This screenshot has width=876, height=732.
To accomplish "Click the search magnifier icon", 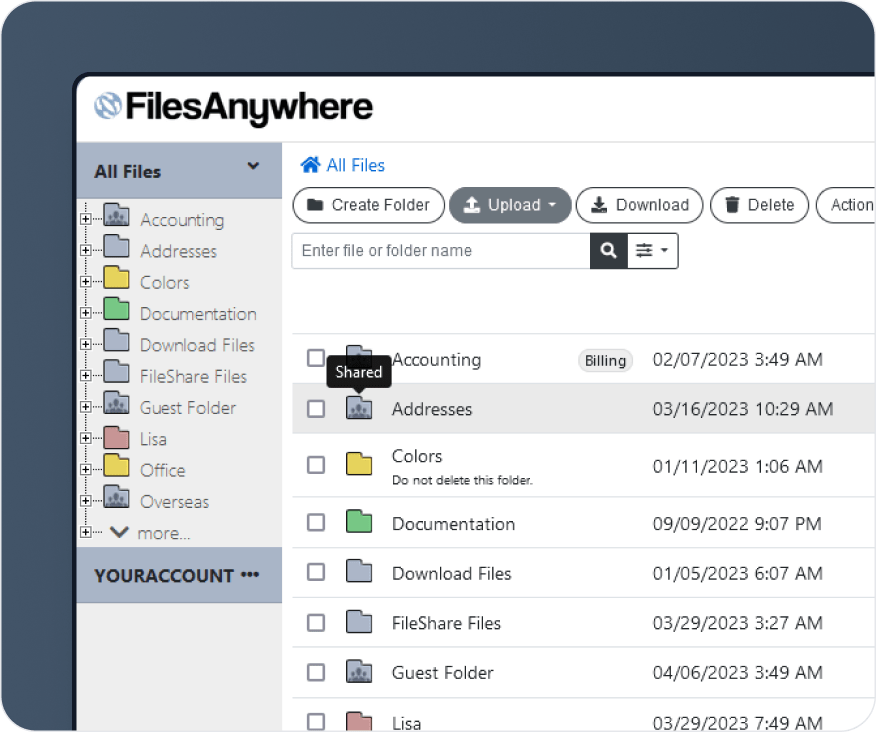I will coord(608,251).
